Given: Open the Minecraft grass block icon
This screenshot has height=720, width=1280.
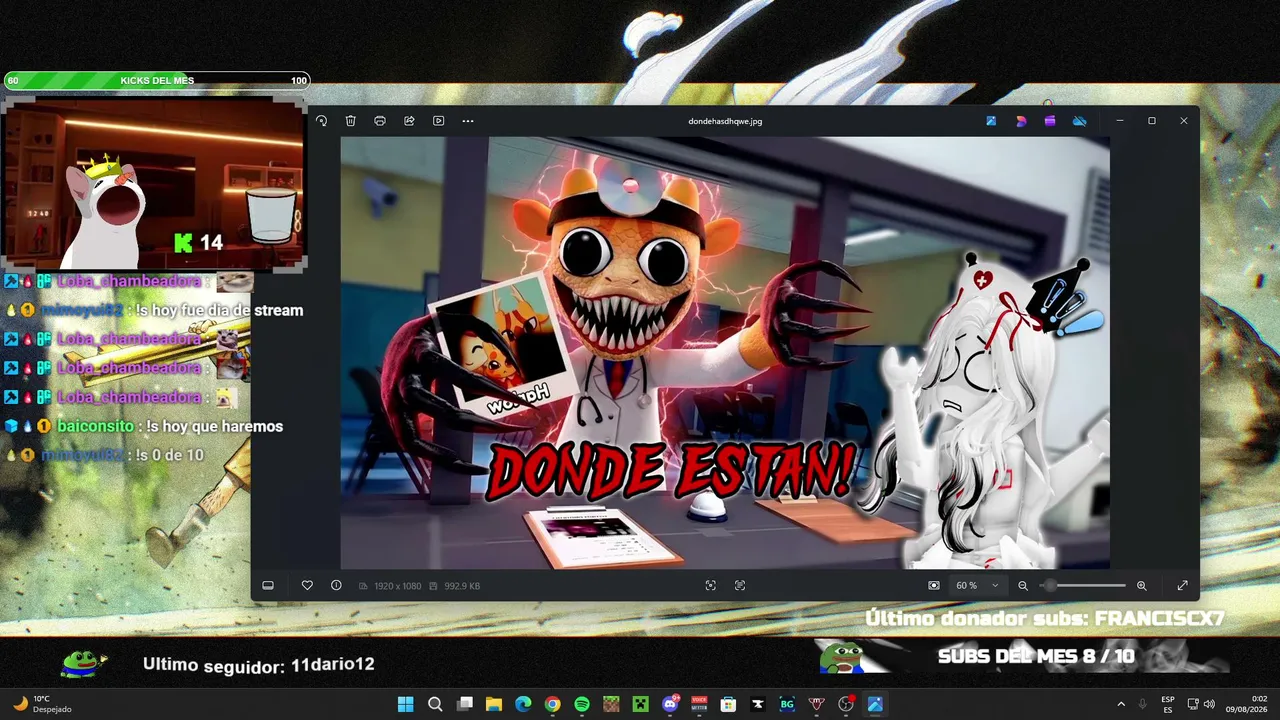Looking at the screenshot, I should pos(611,704).
